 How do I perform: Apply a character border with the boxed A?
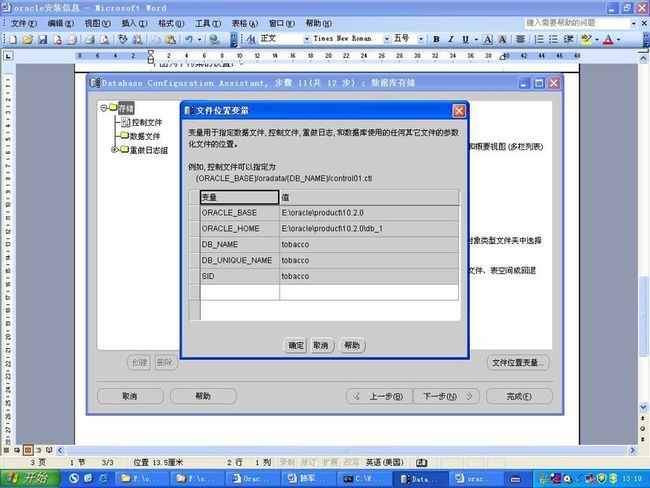488,39
